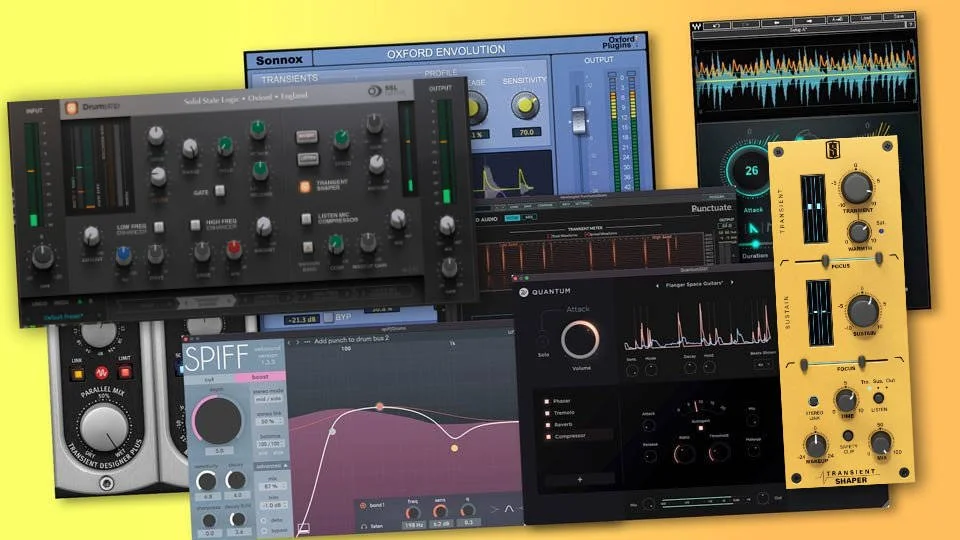Toggle SPIFF band1 power button

[363, 506]
